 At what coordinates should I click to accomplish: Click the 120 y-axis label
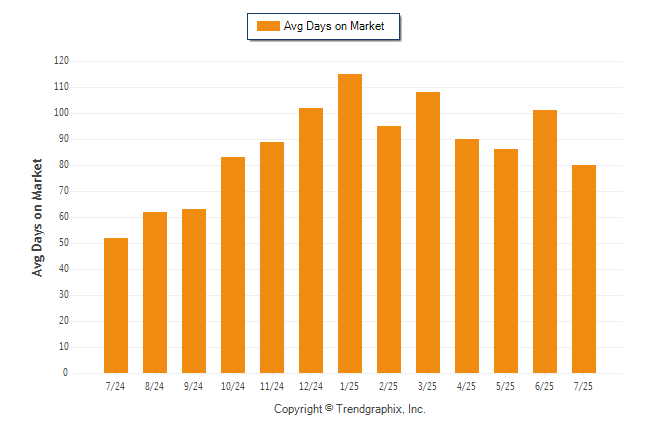[61, 61]
